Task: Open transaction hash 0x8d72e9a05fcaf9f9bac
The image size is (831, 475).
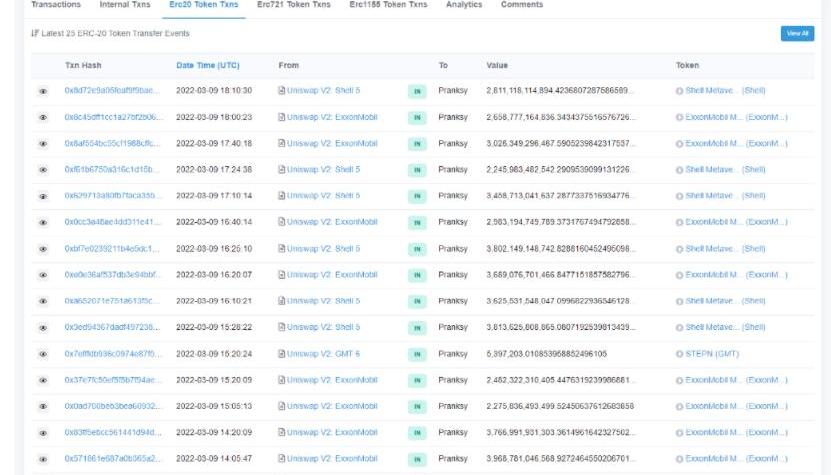Action: tap(111, 90)
